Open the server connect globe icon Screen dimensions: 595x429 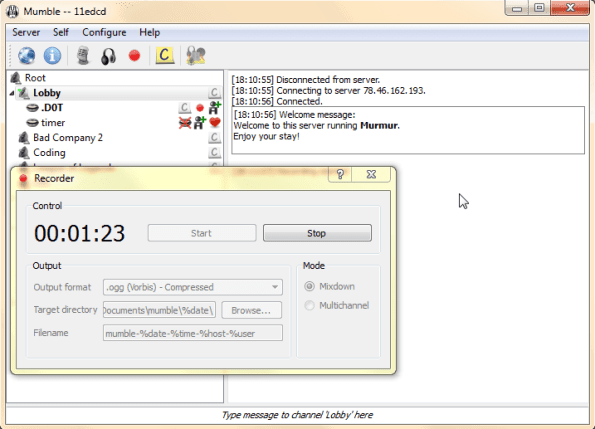click(27, 56)
